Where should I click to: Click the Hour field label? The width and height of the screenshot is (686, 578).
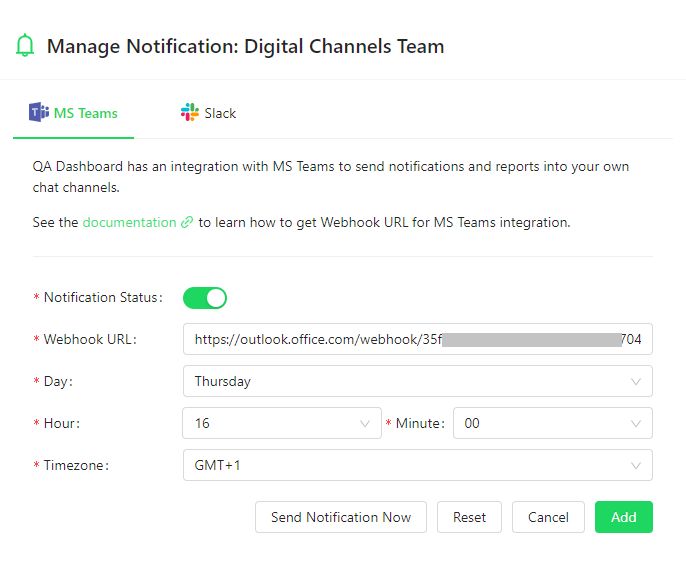[x=62, y=423]
